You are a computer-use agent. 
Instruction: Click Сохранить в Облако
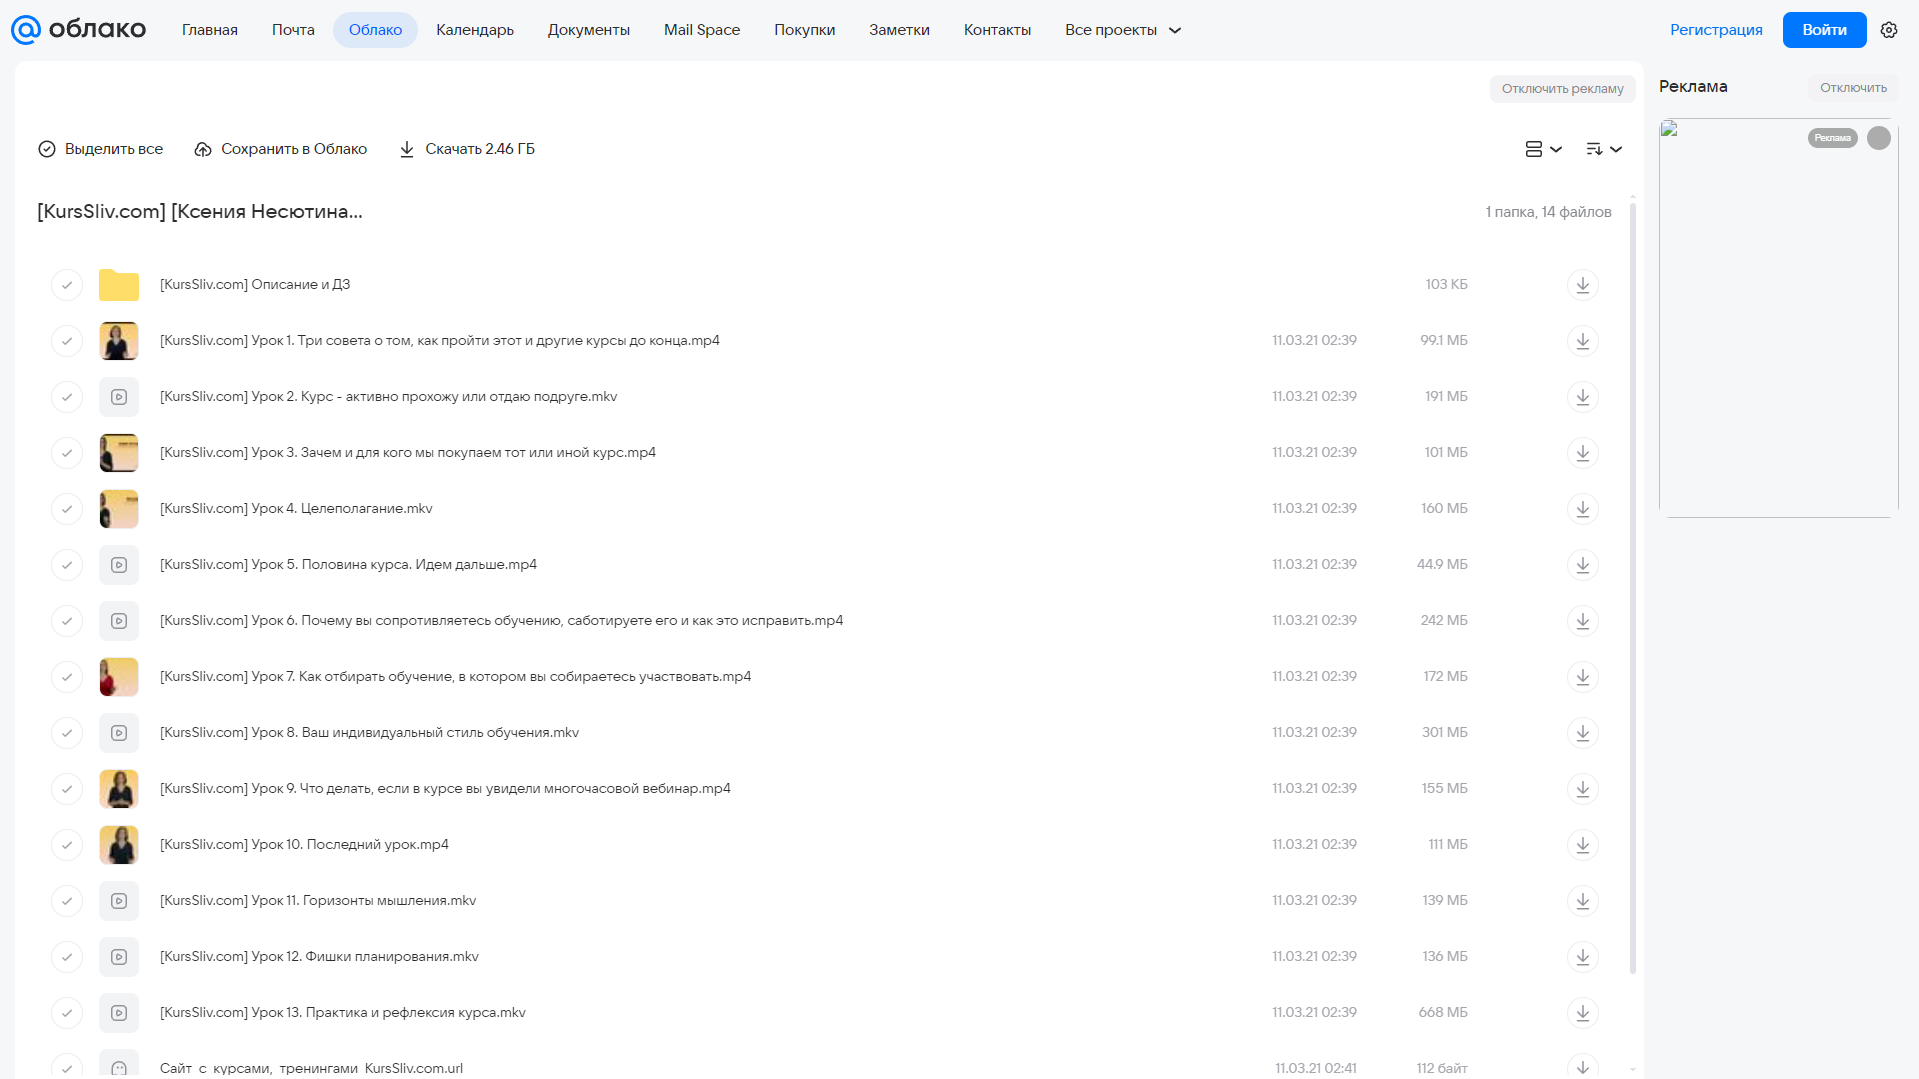(x=281, y=149)
